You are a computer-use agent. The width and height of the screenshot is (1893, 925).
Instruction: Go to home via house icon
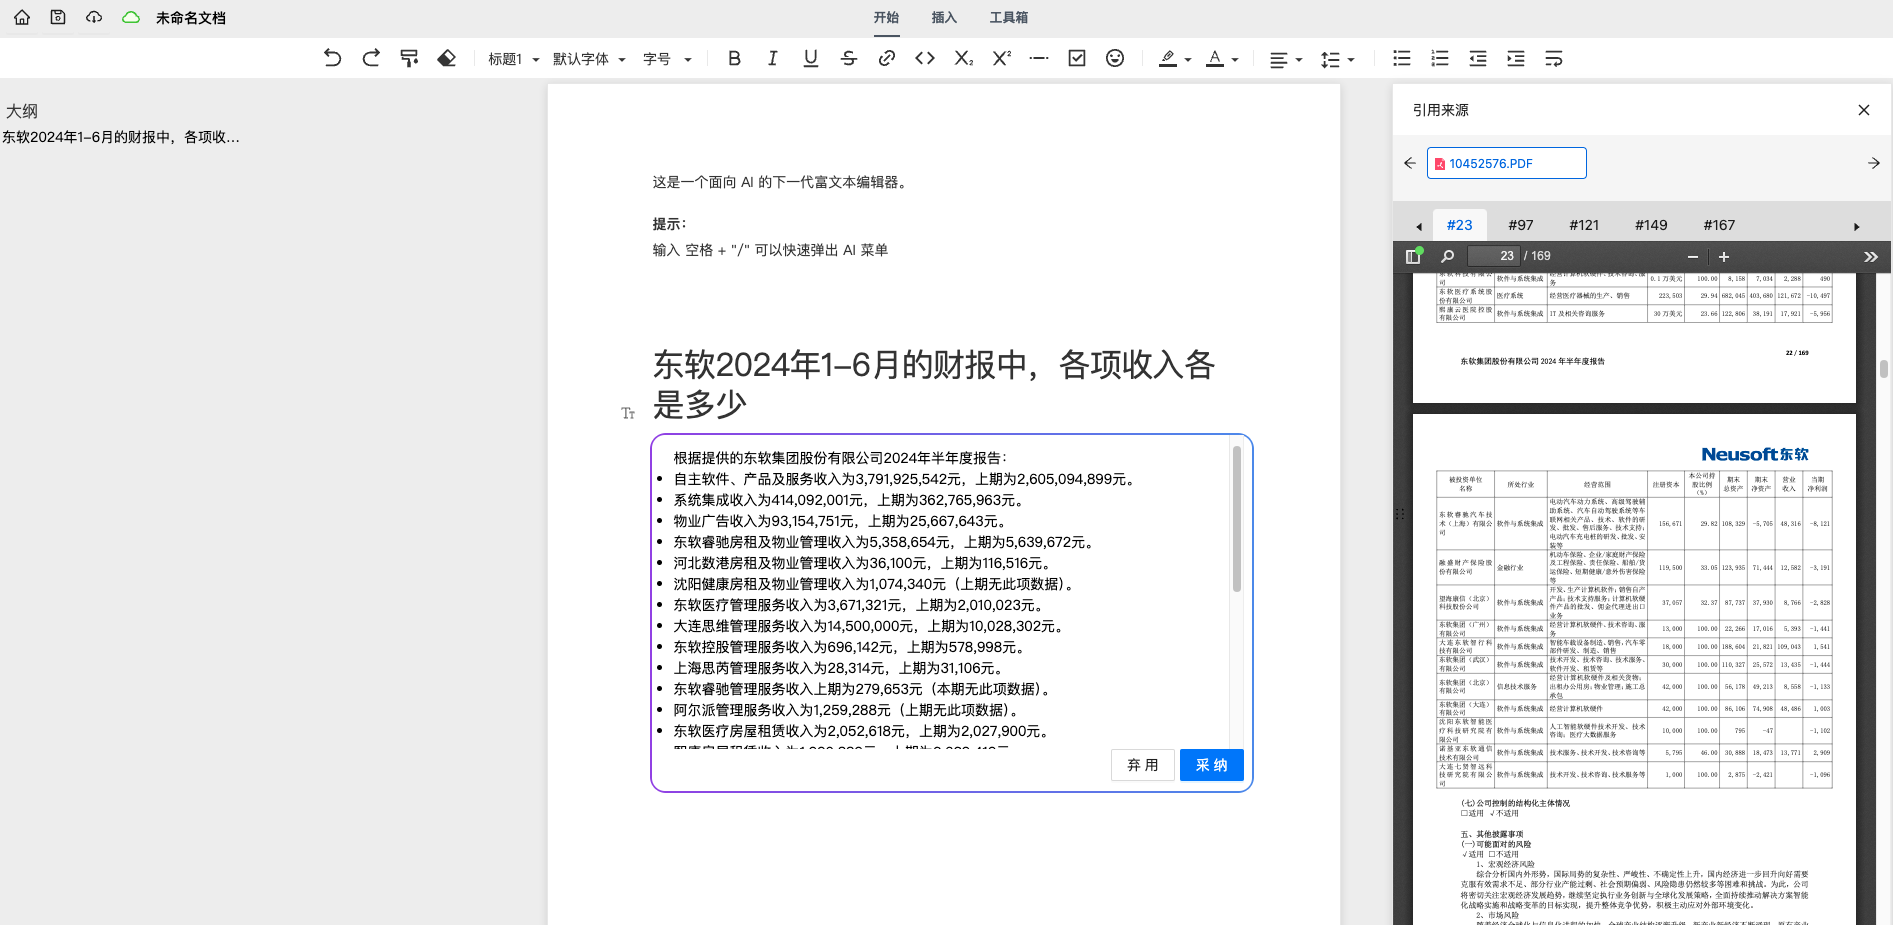point(22,18)
